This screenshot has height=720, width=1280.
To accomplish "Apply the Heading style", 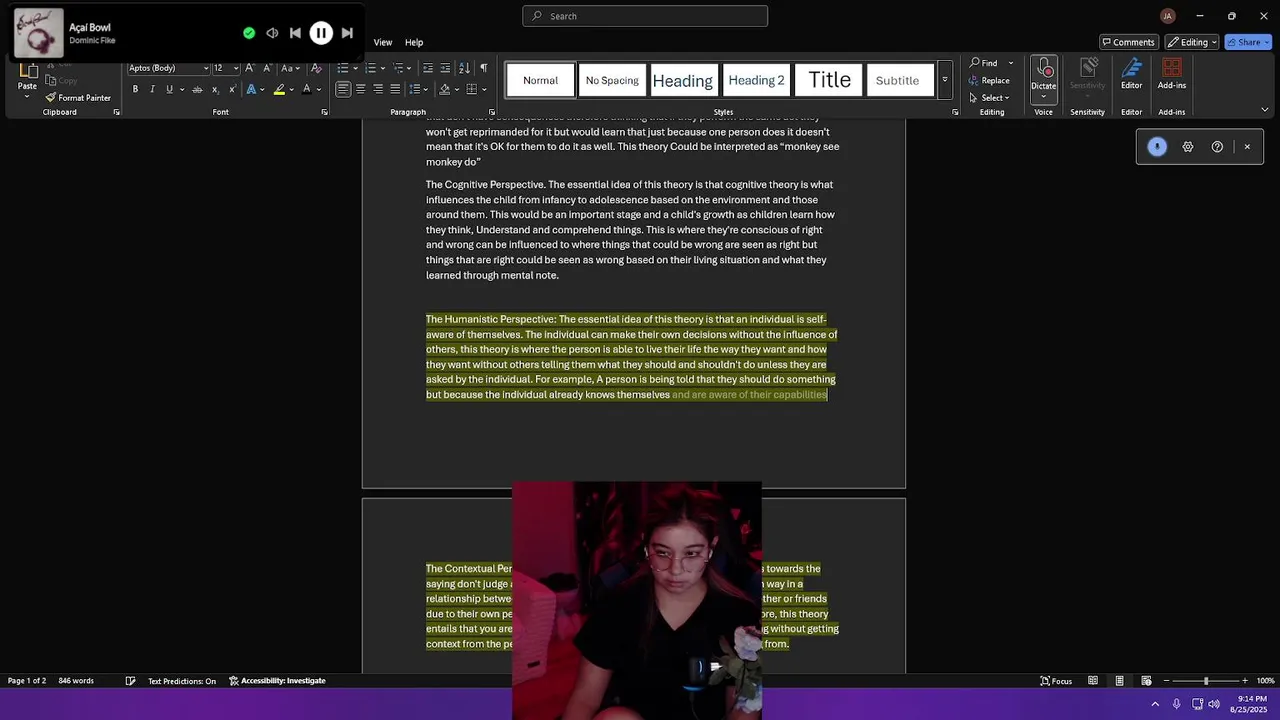I will click(683, 80).
